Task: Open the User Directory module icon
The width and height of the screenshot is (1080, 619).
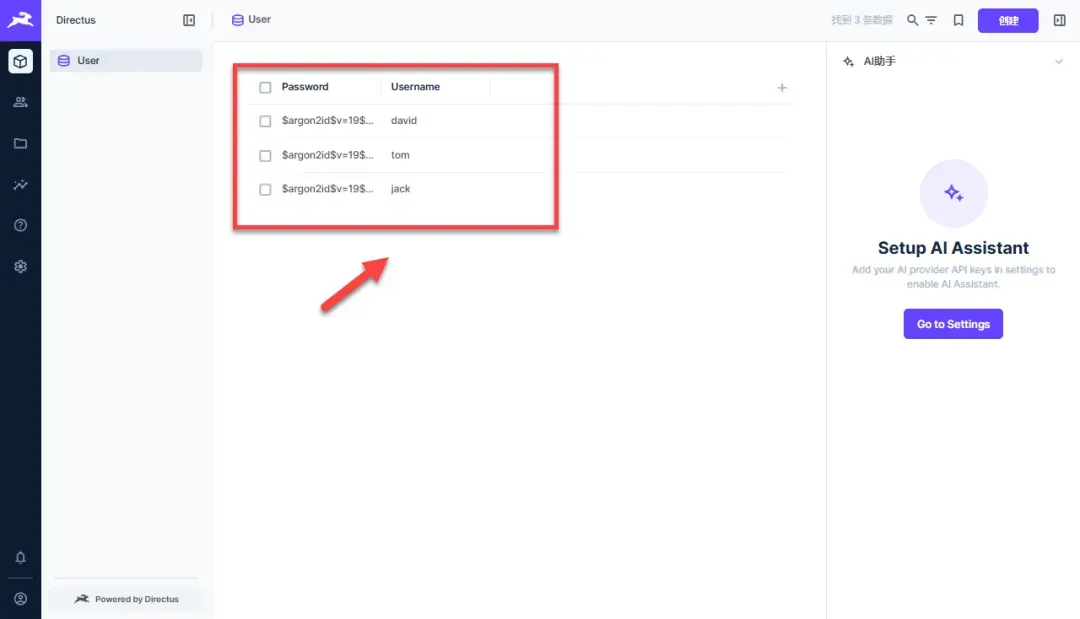Action: coord(20,102)
